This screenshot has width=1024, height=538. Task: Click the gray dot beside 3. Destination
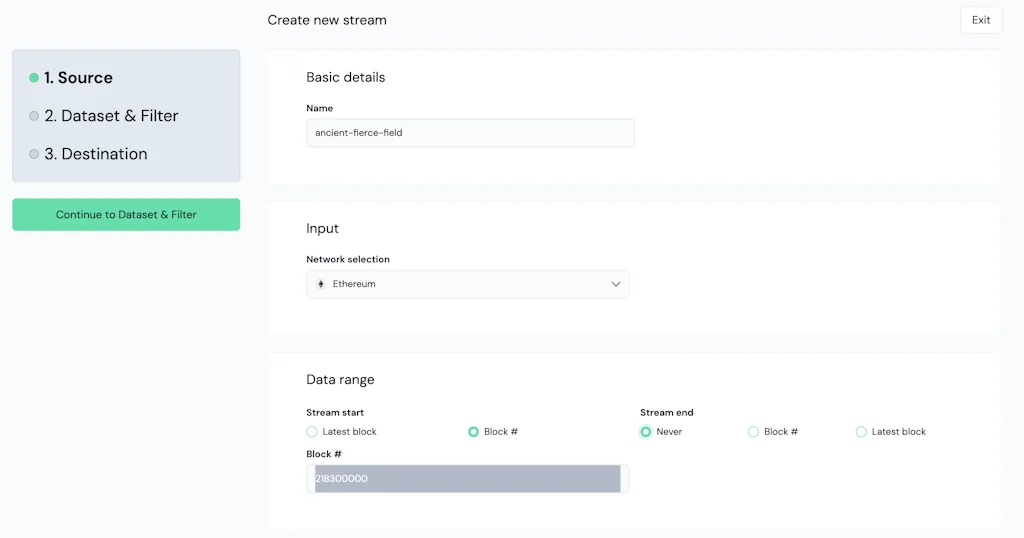tap(34, 154)
